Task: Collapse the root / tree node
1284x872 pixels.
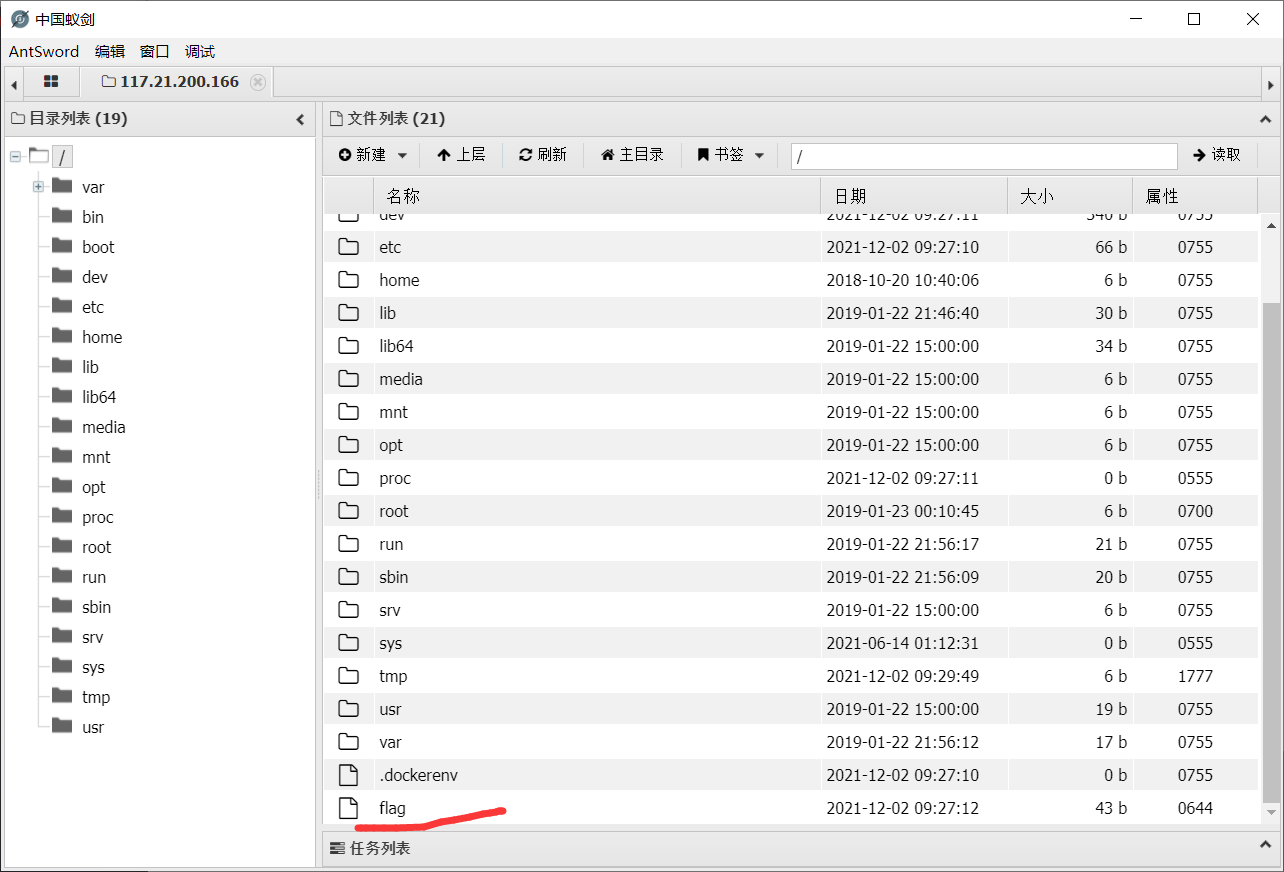Action: pos(15,157)
